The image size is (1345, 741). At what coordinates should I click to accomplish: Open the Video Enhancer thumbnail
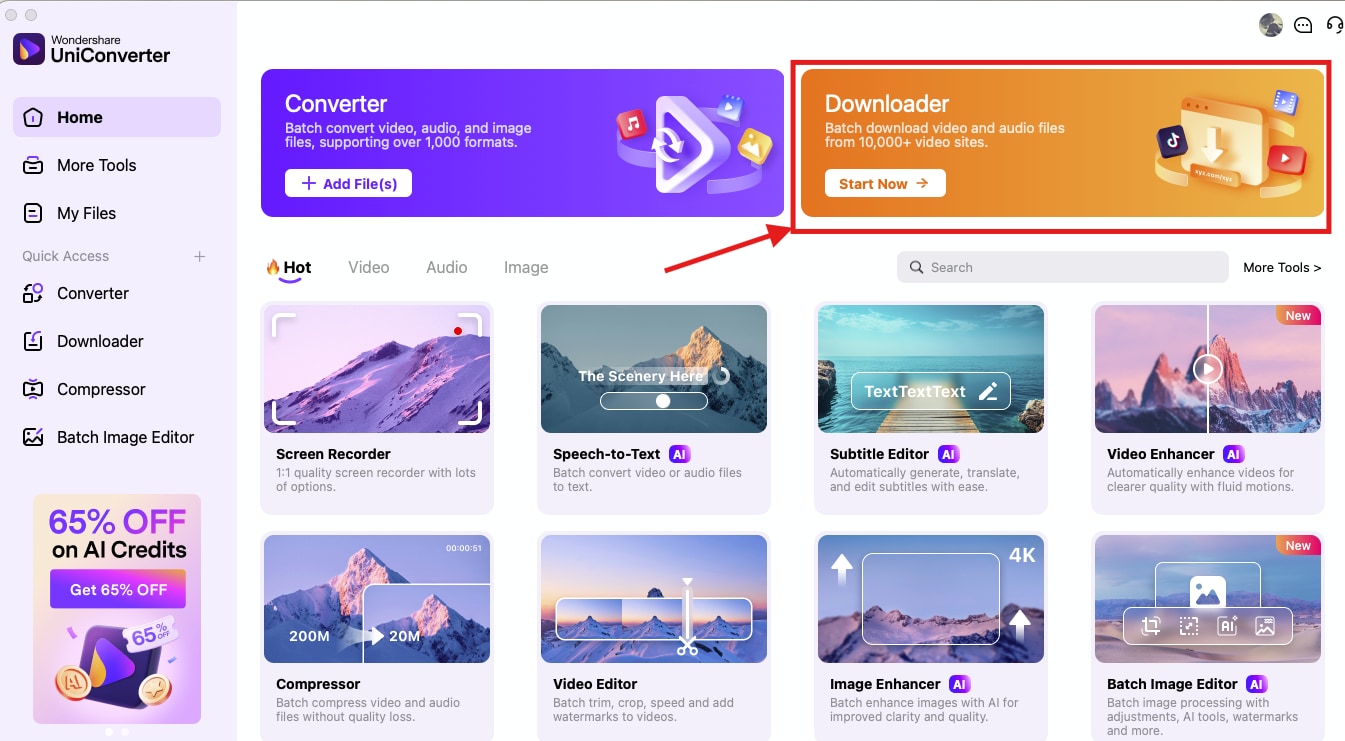[1208, 369]
